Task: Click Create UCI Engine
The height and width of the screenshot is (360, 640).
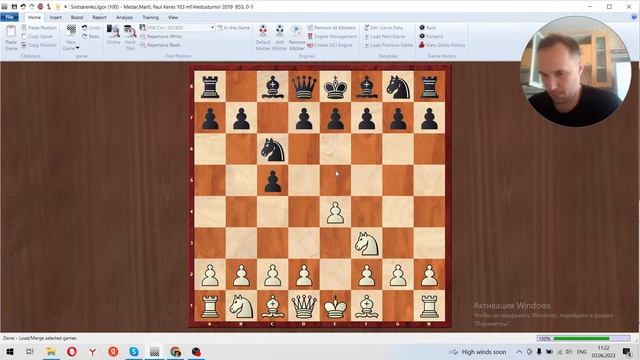Action: (x=329, y=45)
